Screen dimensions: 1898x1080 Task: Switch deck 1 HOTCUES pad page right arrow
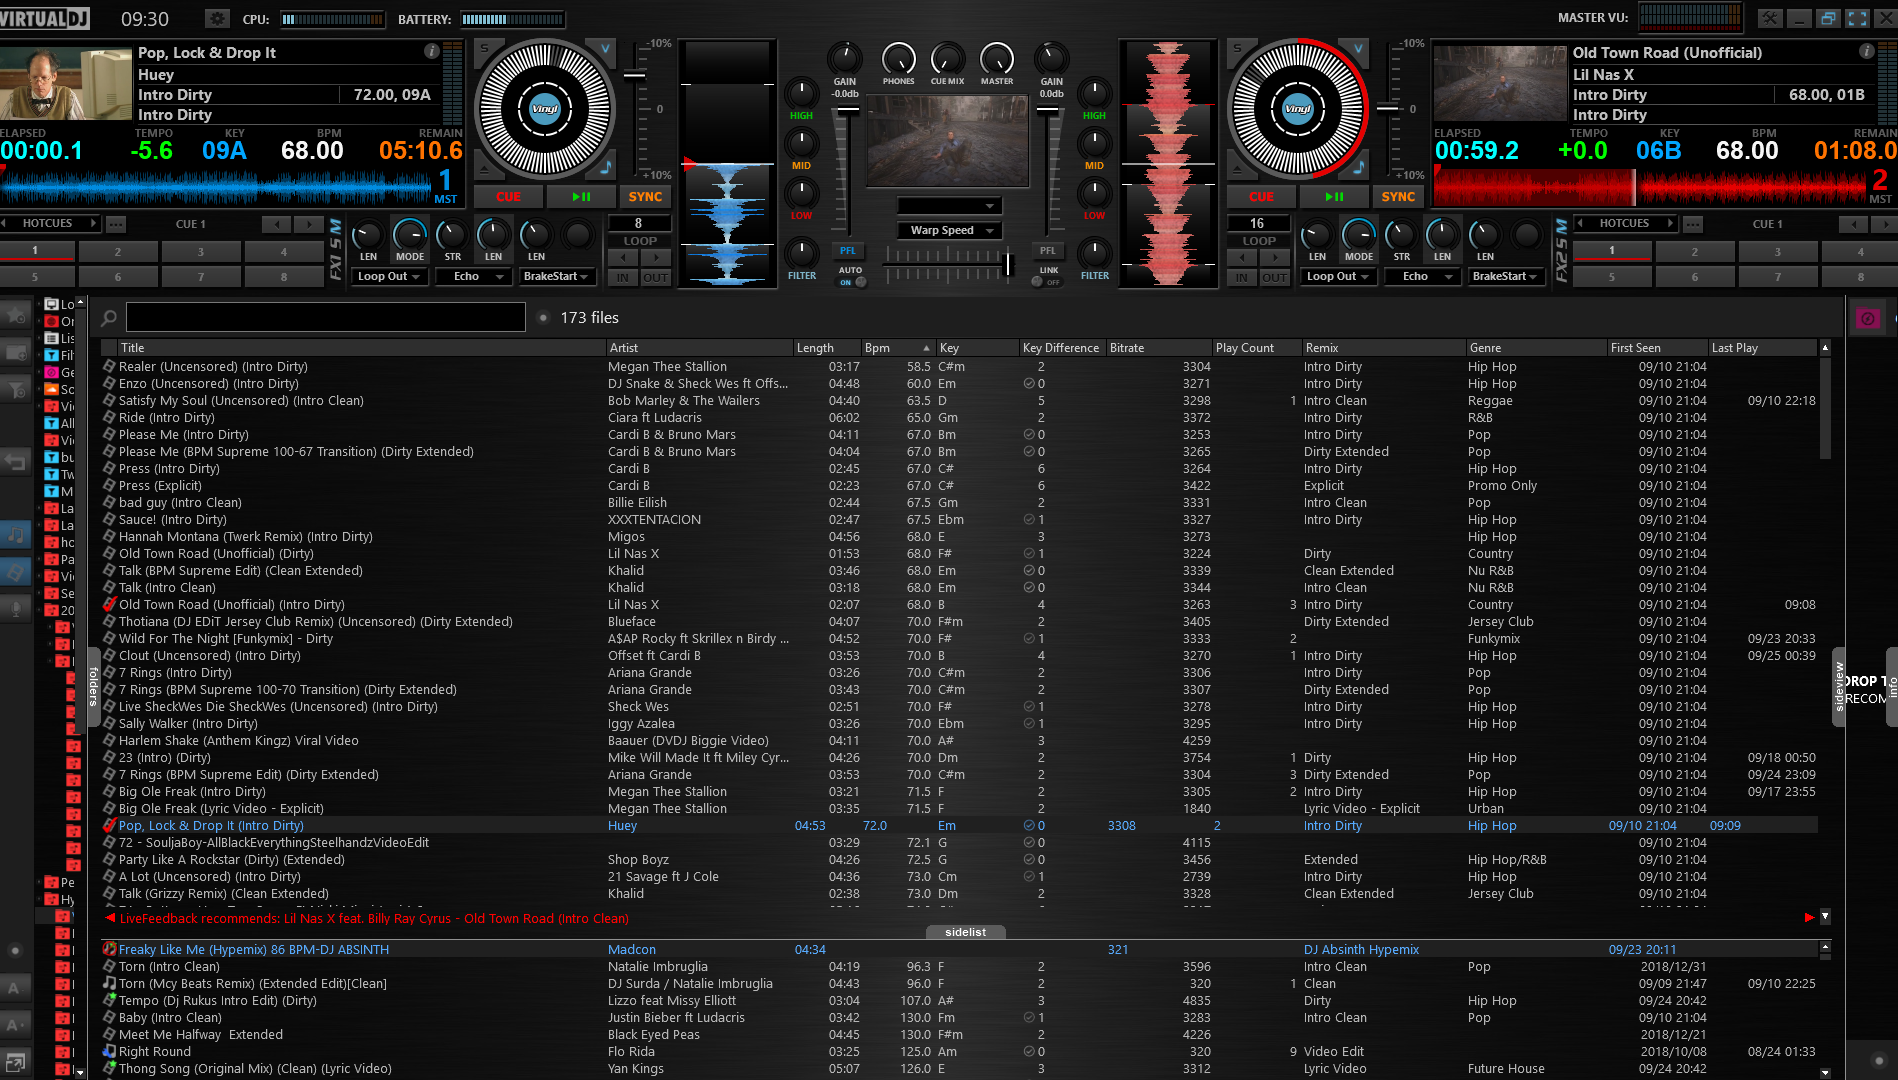[93, 224]
